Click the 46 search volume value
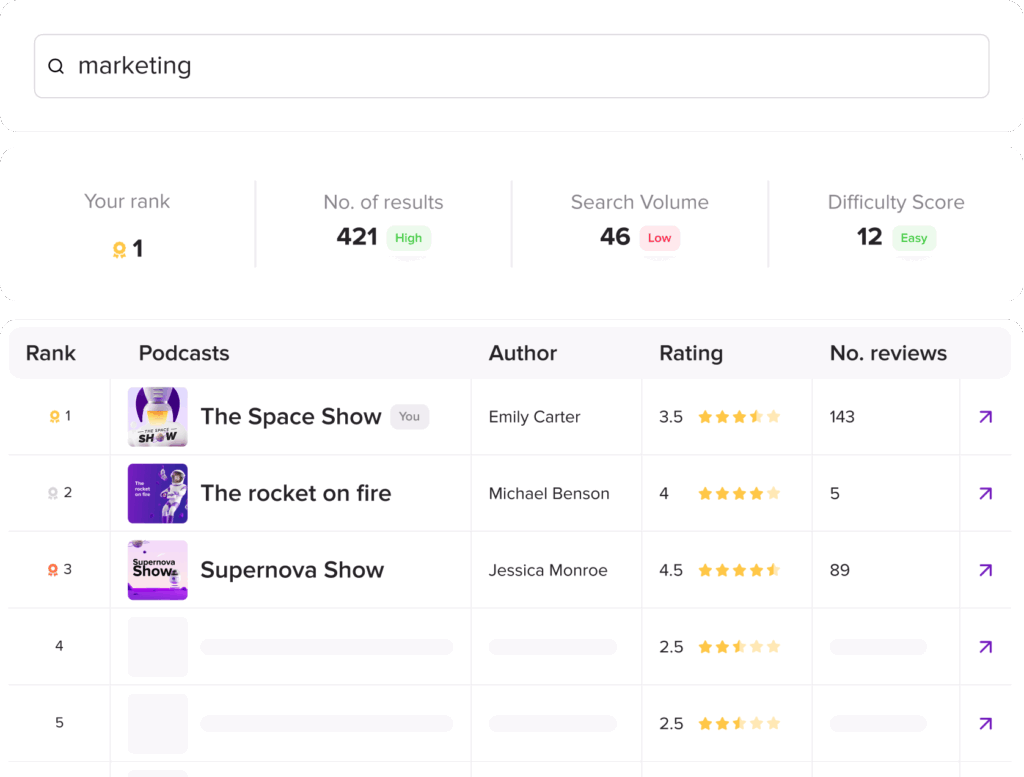The height and width of the screenshot is (777, 1024). 615,236
